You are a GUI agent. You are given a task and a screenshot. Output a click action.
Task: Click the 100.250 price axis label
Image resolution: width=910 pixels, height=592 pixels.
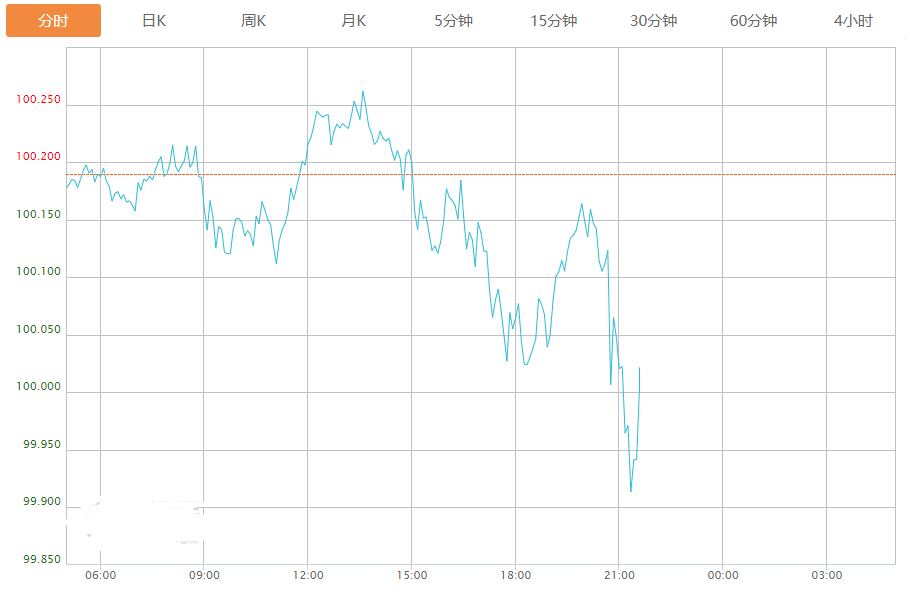[39, 100]
